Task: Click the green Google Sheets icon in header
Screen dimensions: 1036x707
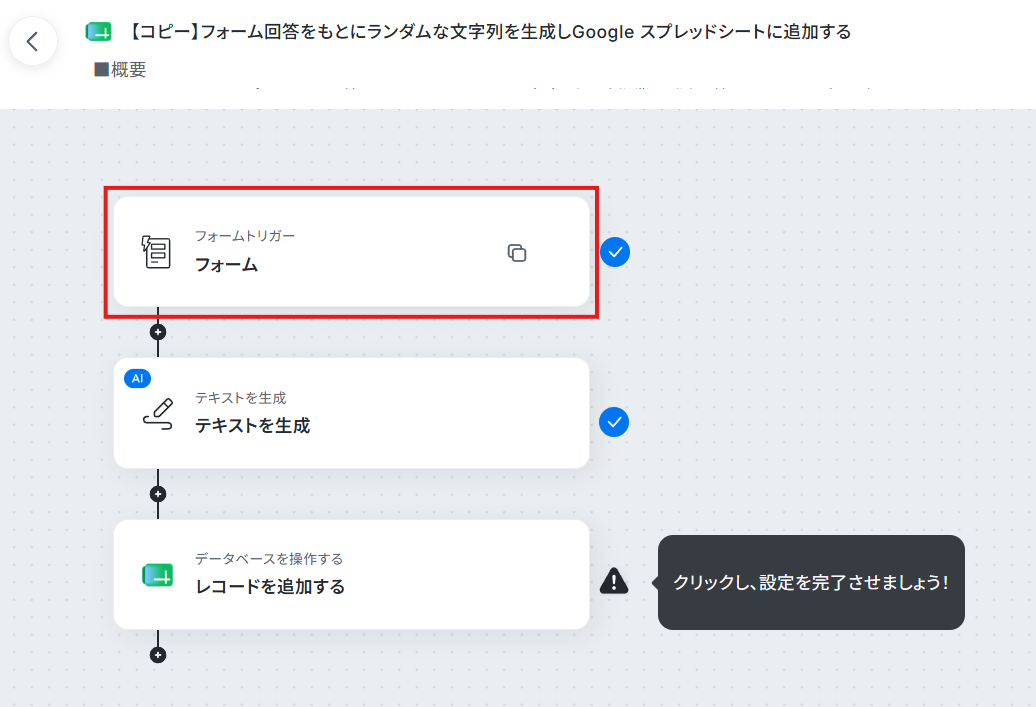Action: click(98, 32)
